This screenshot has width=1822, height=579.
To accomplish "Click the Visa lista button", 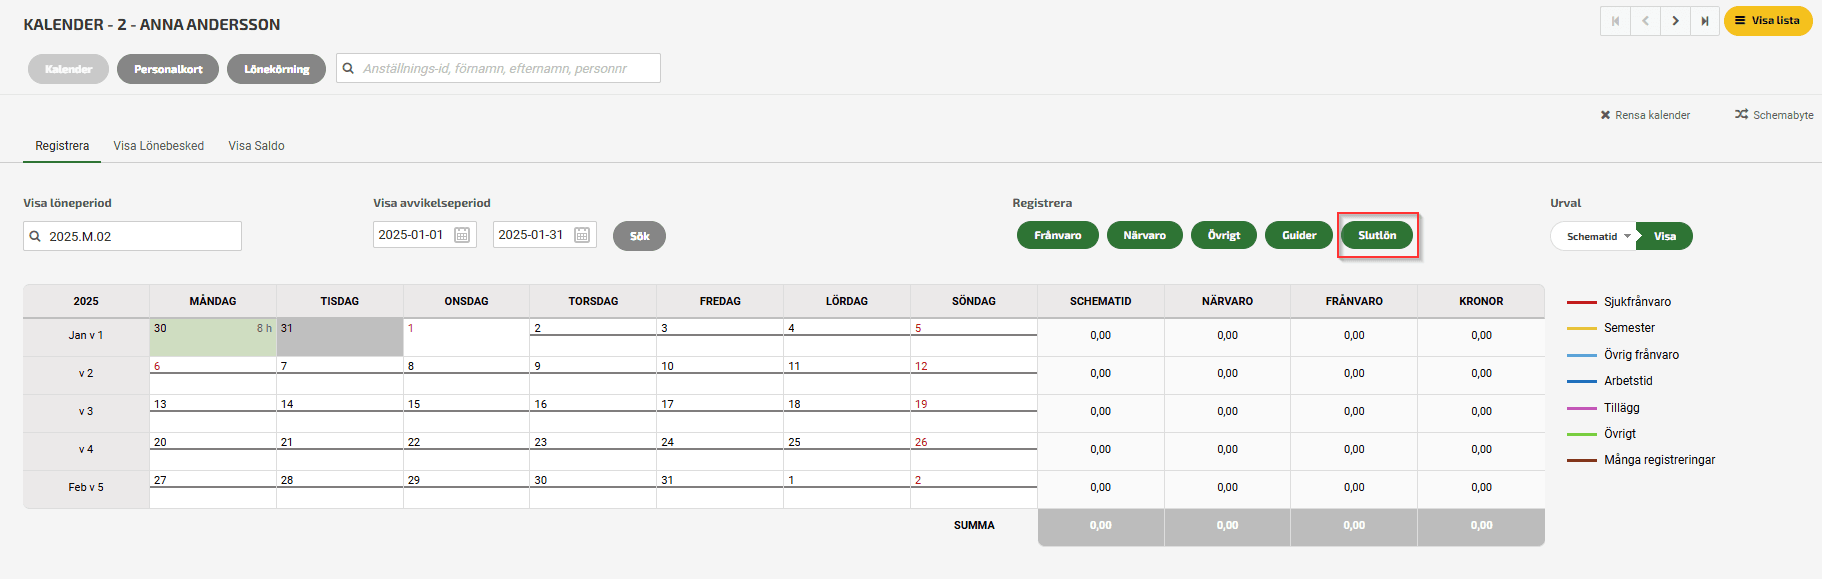I will pyautogui.click(x=1767, y=21).
